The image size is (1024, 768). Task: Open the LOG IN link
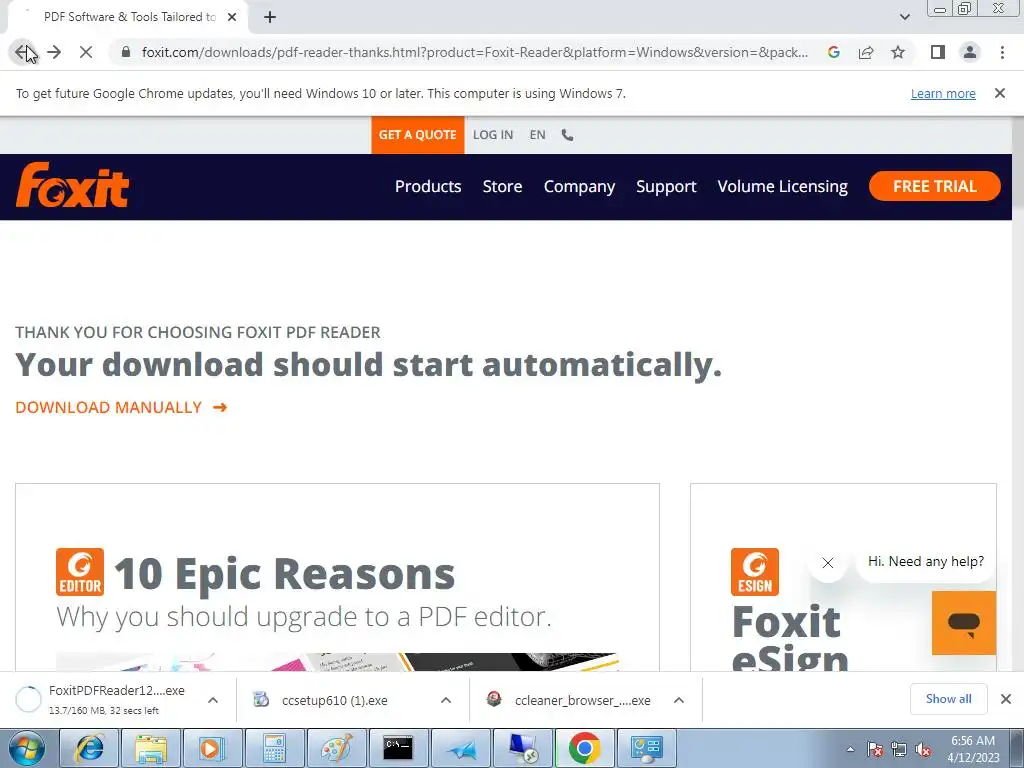point(493,135)
